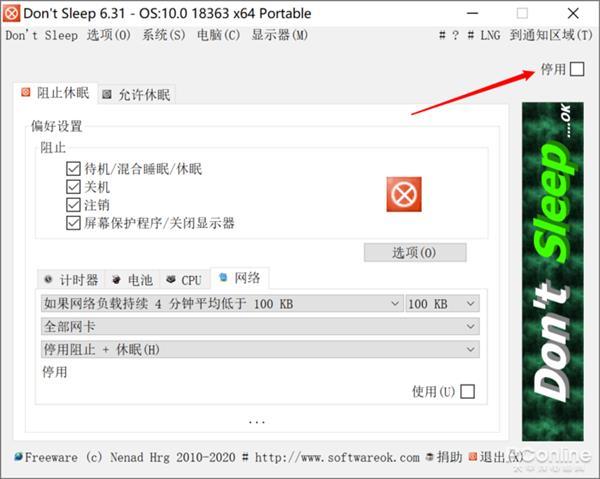The height and width of the screenshot is (479, 600).
Task: Uncheck 待机/混合睡眠/休眠 checkbox
Action: point(73,168)
